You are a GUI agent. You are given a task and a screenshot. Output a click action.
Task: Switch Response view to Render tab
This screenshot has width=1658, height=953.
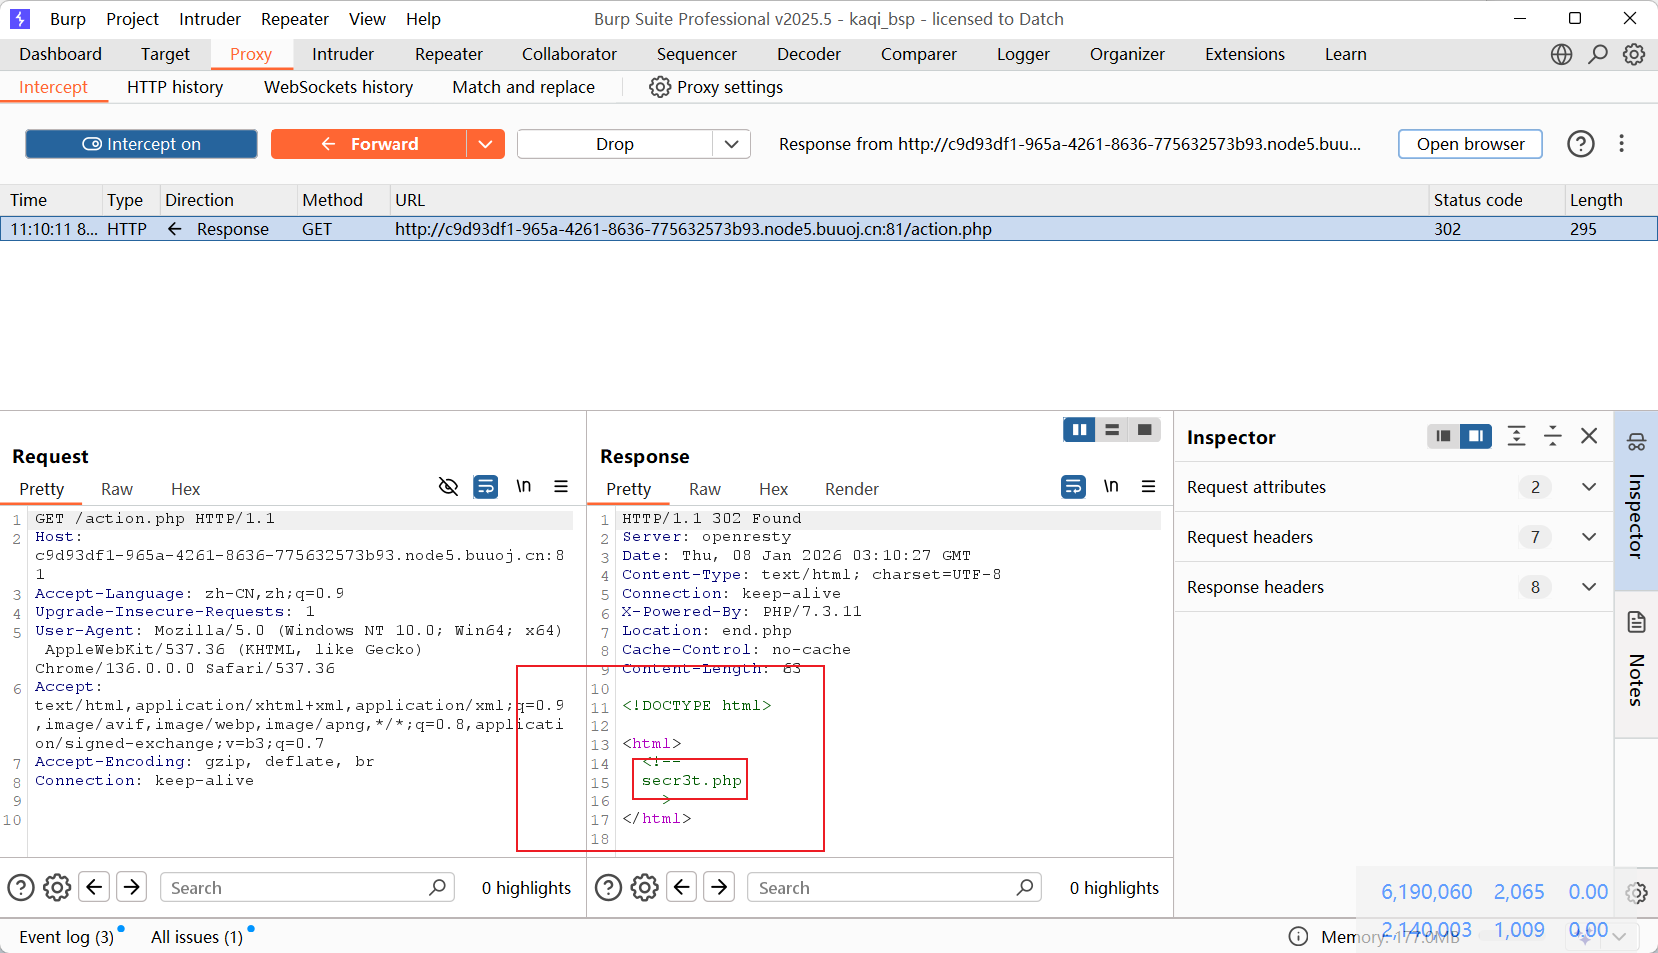click(852, 489)
